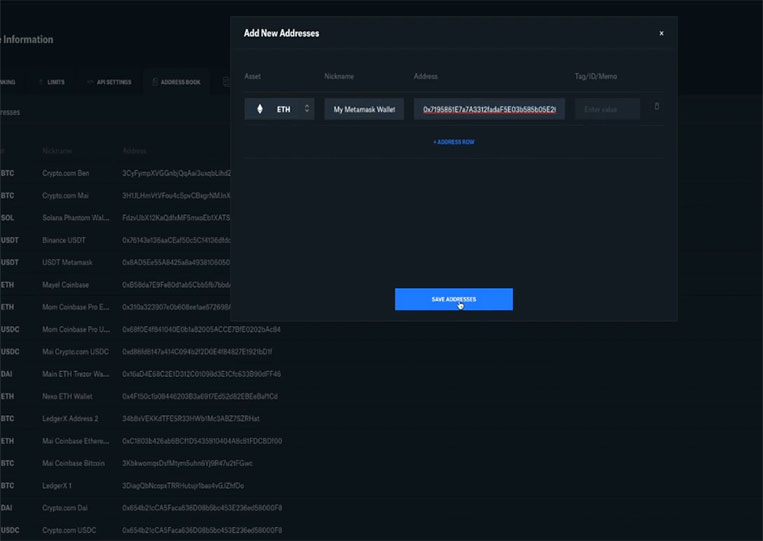The width and height of the screenshot is (763, 541).
Task: Click the address starting 34b8vVEKKdTFE
Action: pos(191,419)
